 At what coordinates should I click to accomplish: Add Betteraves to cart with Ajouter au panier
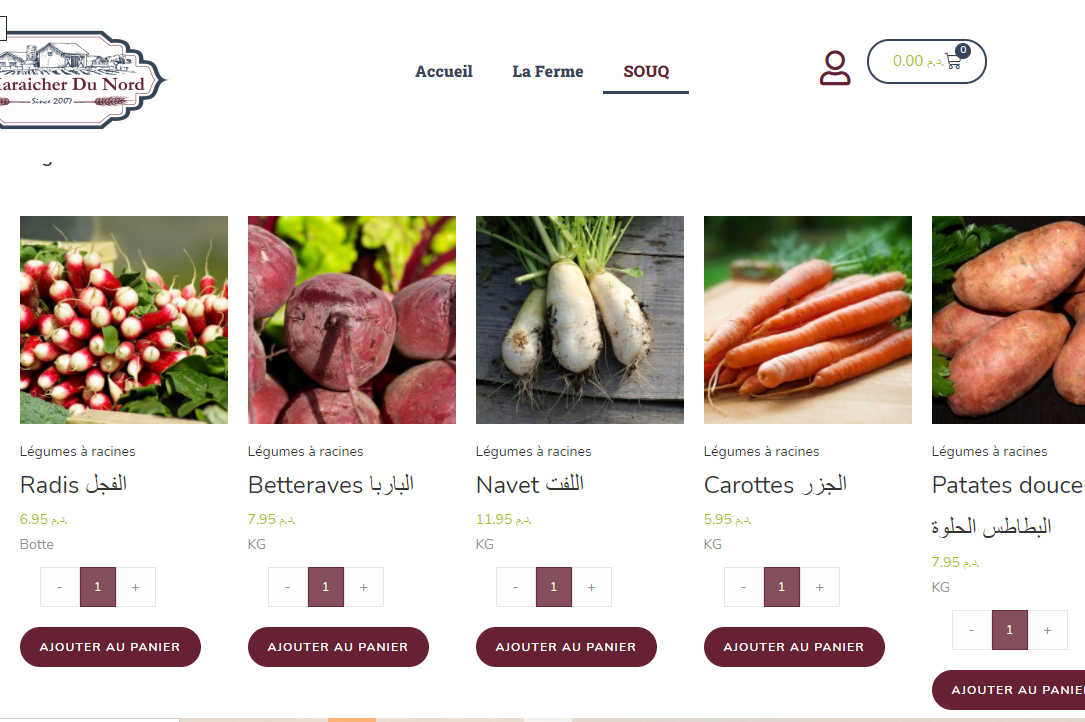pos(338,647)
